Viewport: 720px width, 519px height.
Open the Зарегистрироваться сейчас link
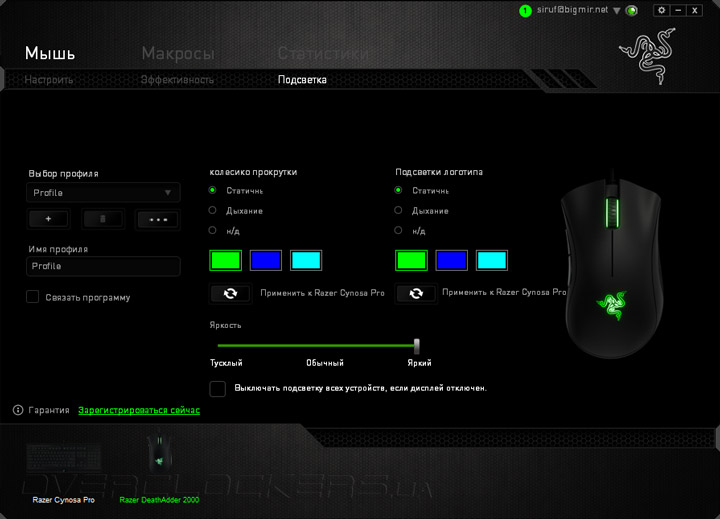(139, 410)
